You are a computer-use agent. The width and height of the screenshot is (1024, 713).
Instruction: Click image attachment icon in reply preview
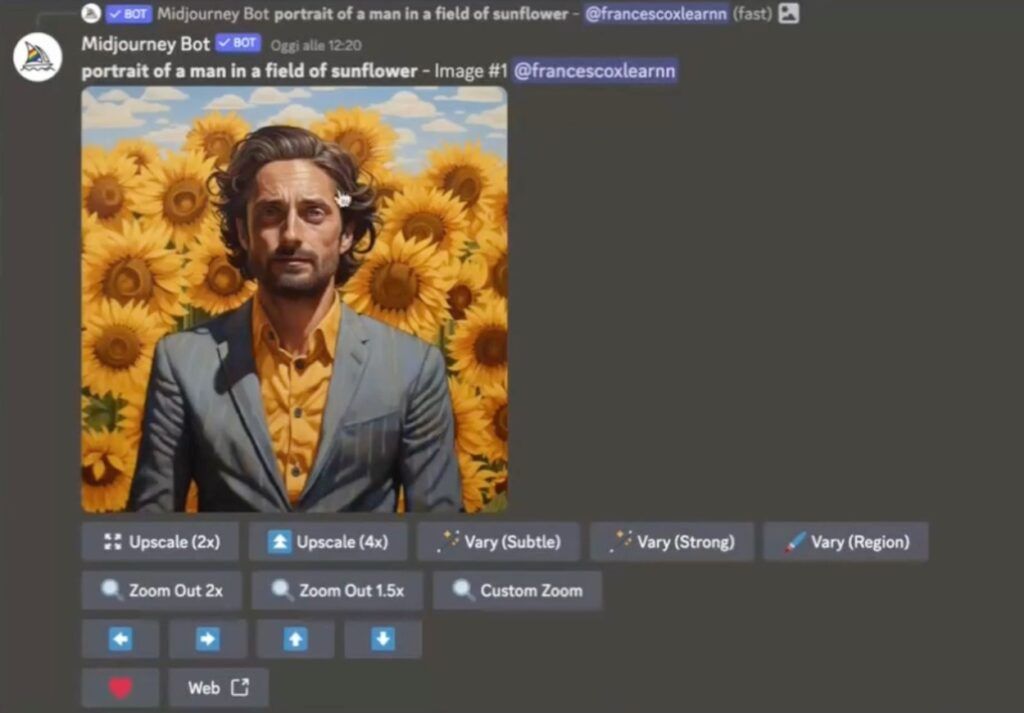click(788, 13)
